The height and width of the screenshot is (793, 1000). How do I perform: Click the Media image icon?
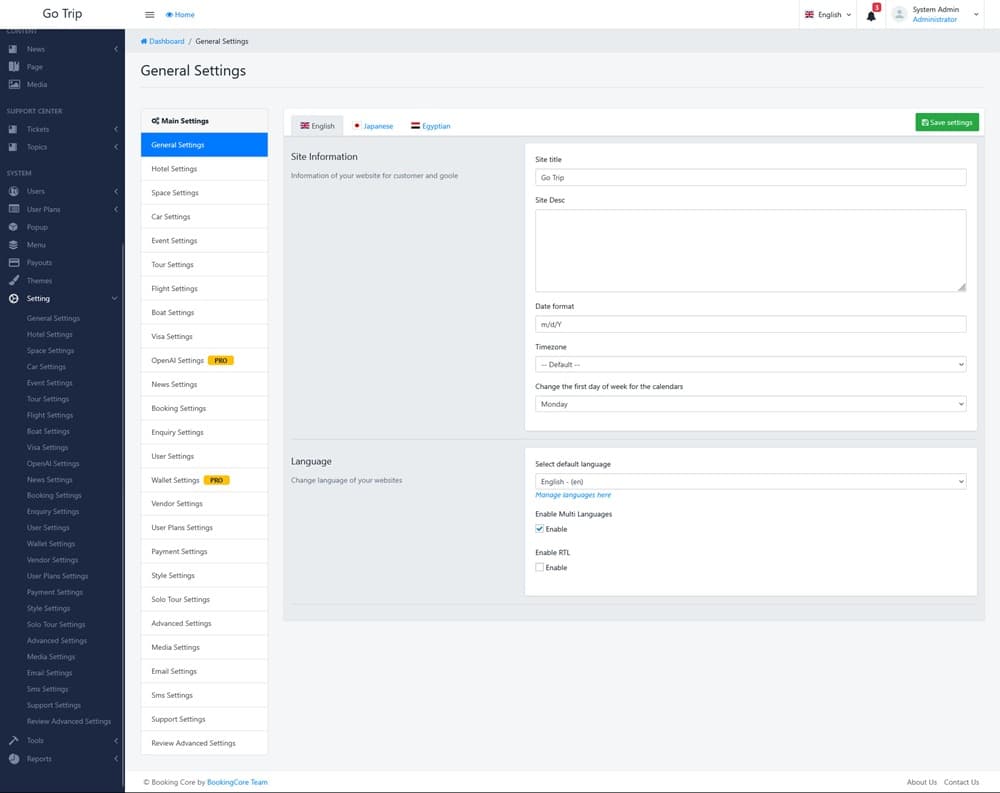click(x=14, y=85)
